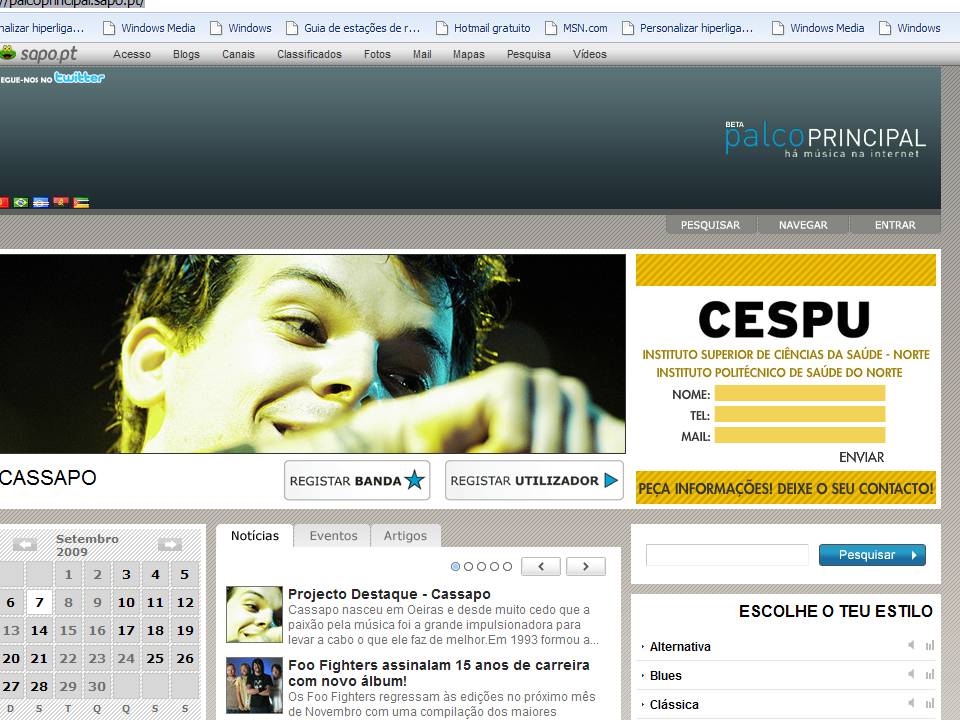Switch to the Artigos tab
This screenshot has width=960, height=720.
(405, 536)
